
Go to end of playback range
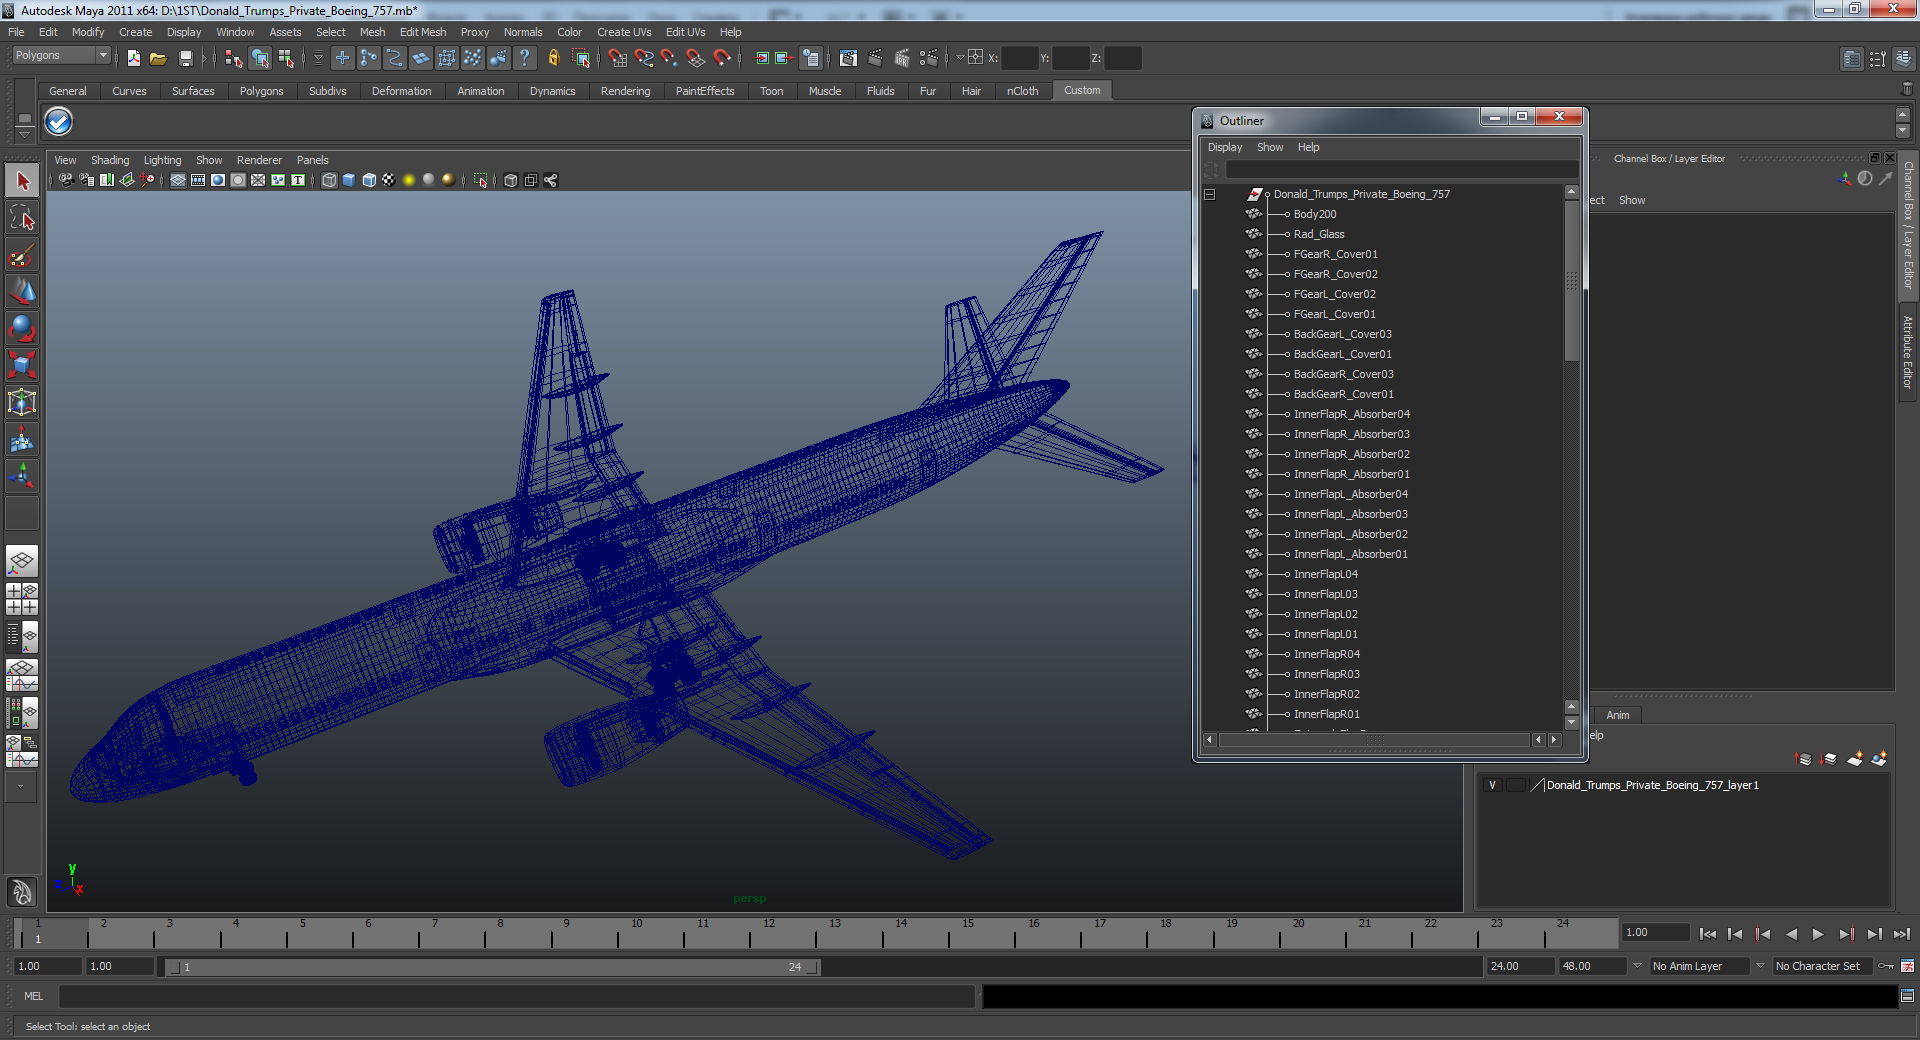pyautogui.click(x=1901, y=934)
